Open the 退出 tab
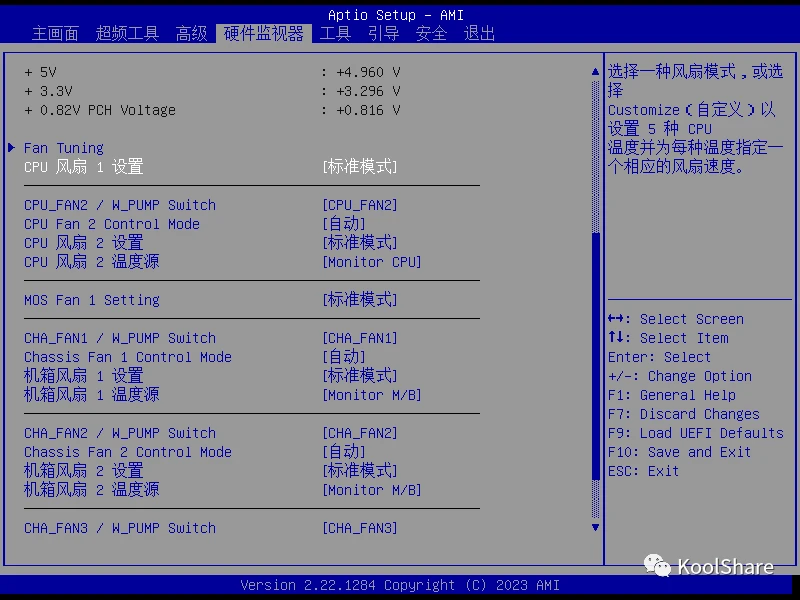 (x=479, y=34)
